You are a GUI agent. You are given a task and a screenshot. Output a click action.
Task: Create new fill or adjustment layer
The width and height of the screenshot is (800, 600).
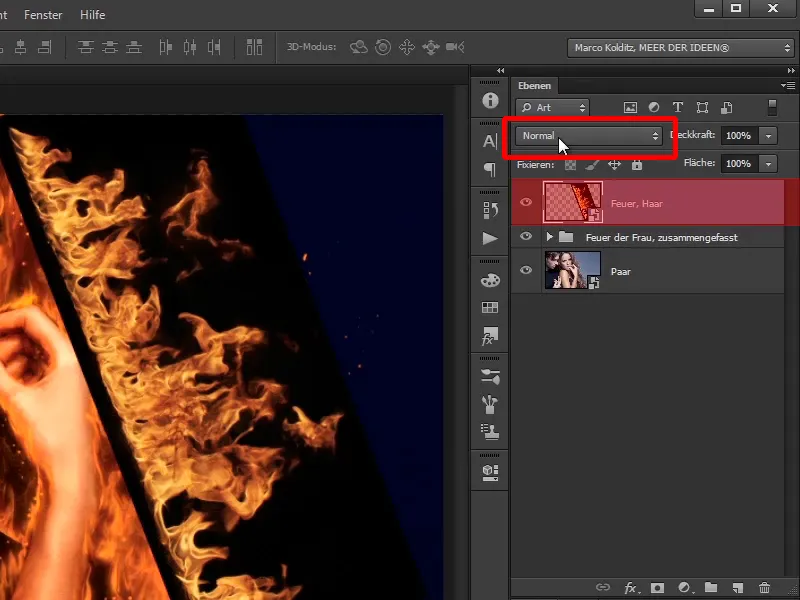pos(684,588)
